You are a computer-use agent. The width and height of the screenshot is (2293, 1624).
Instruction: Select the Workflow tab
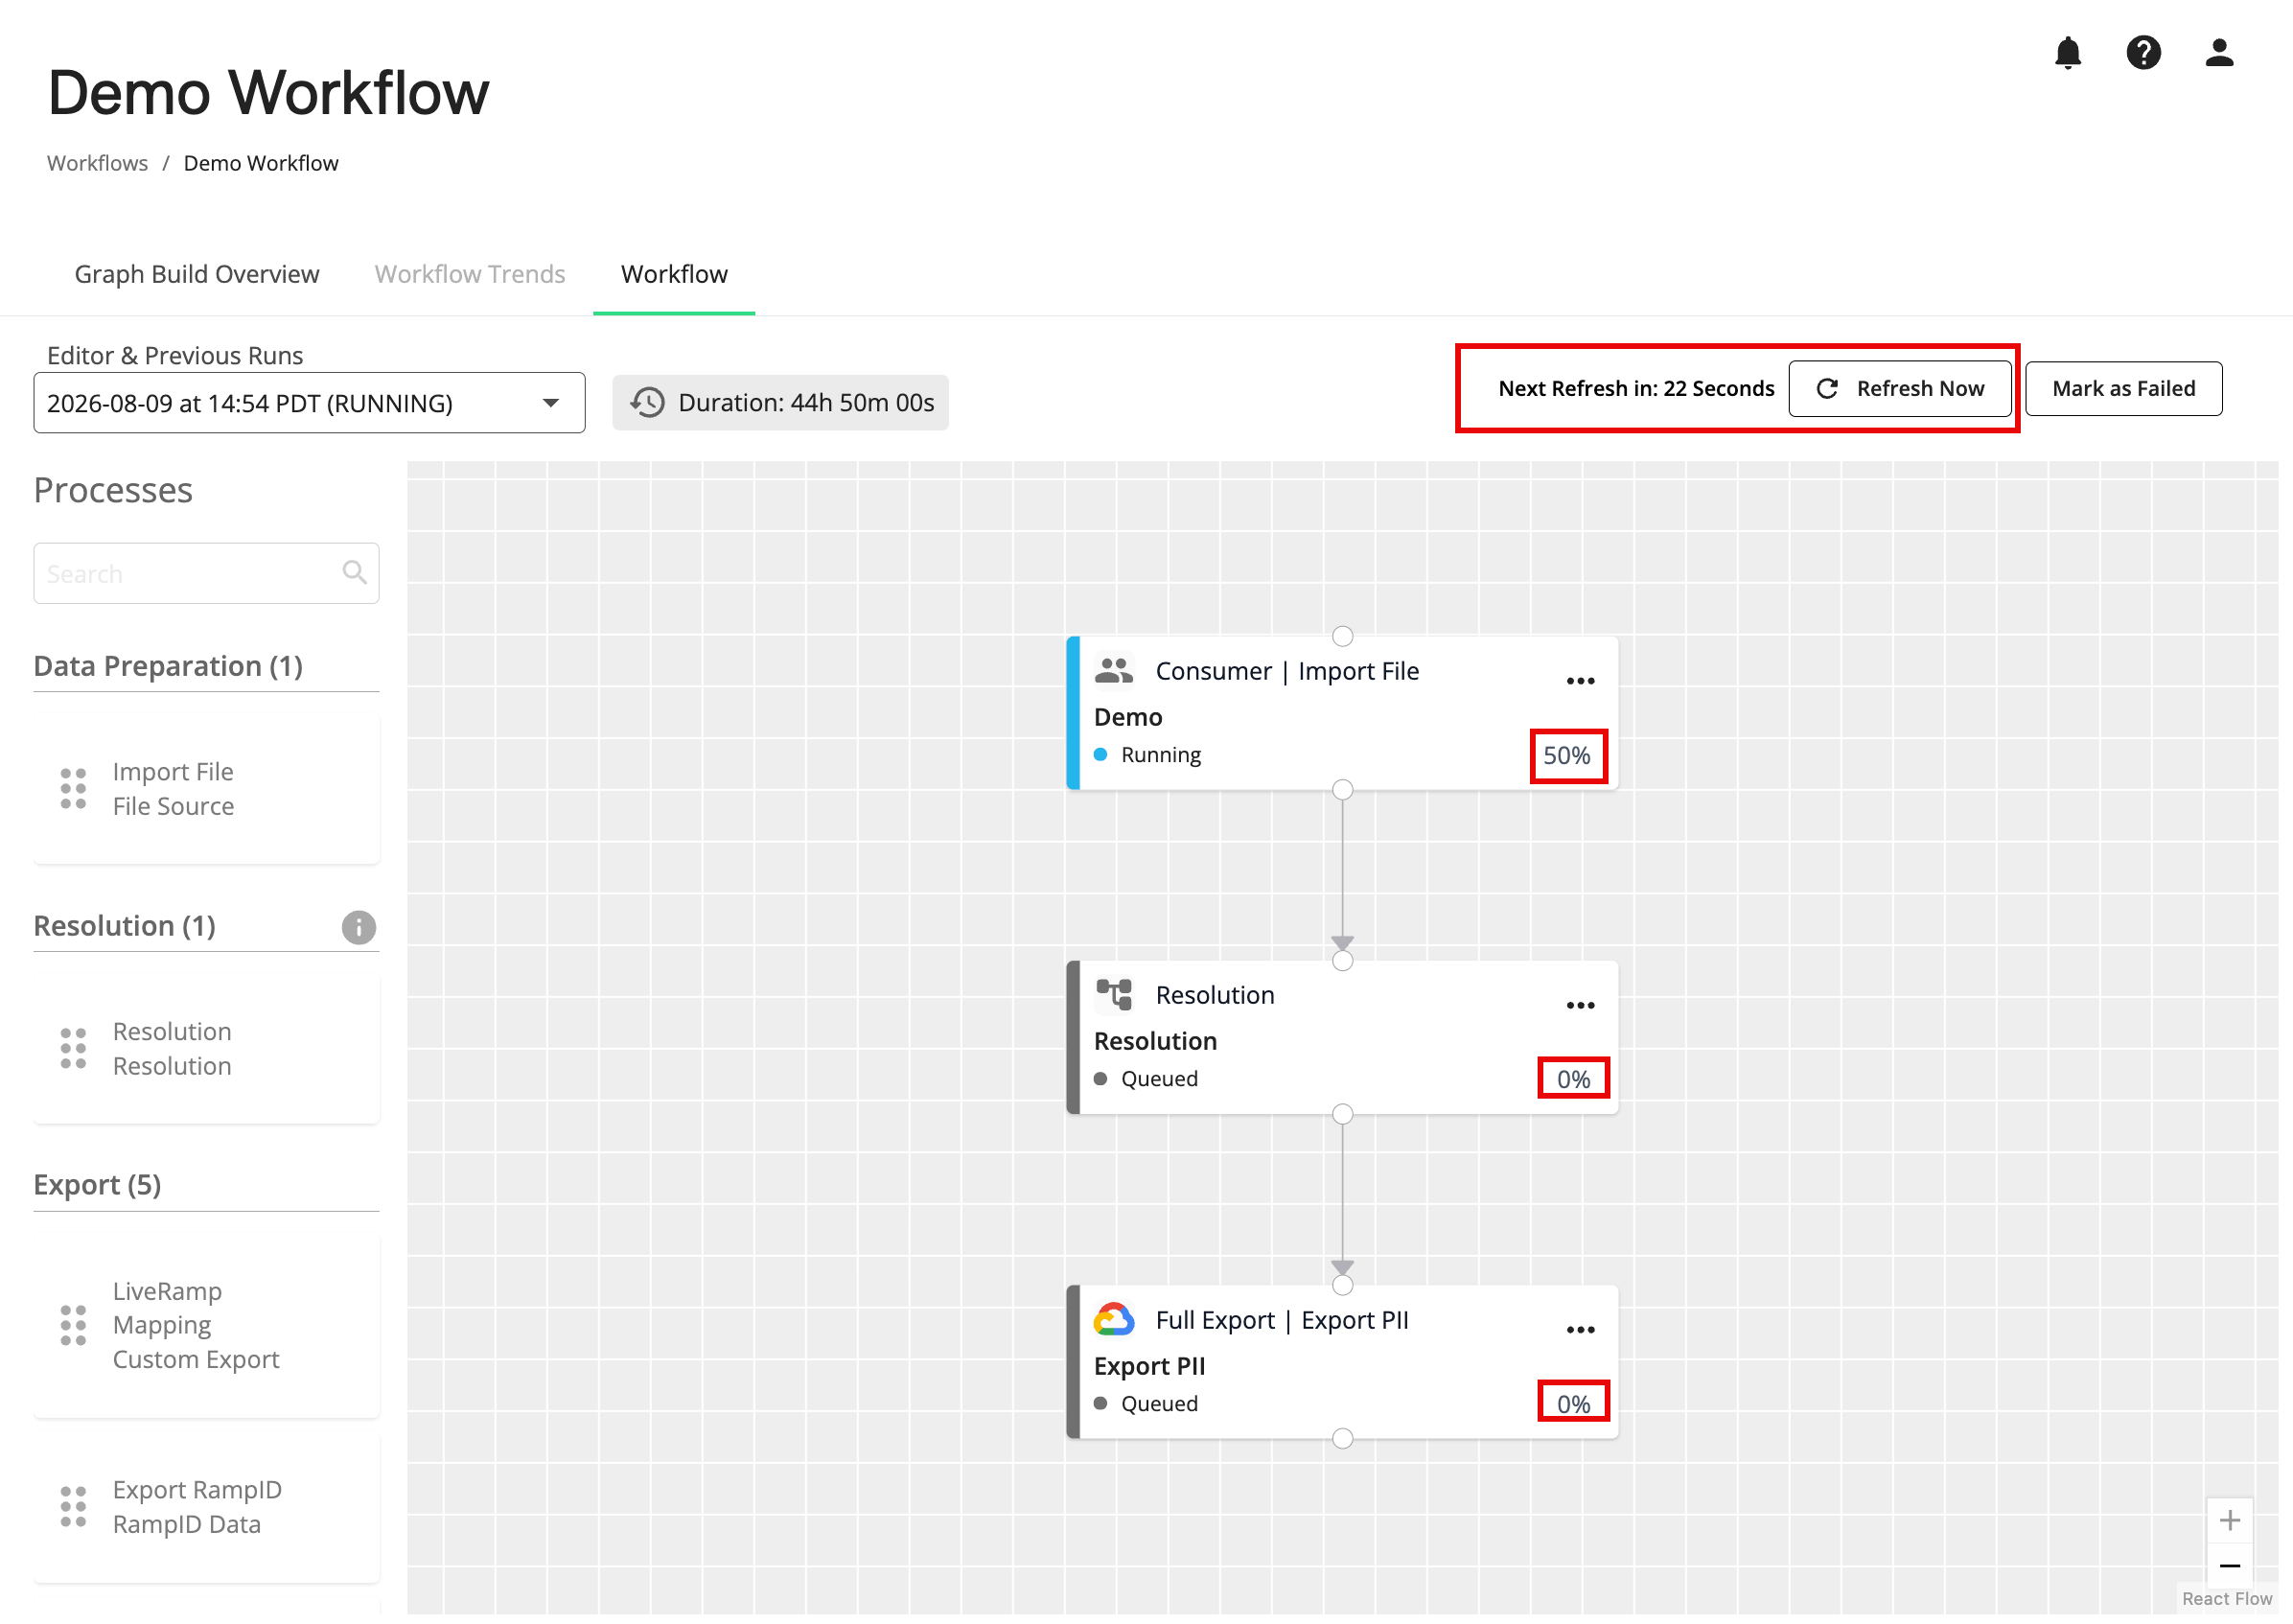[674, 274]
